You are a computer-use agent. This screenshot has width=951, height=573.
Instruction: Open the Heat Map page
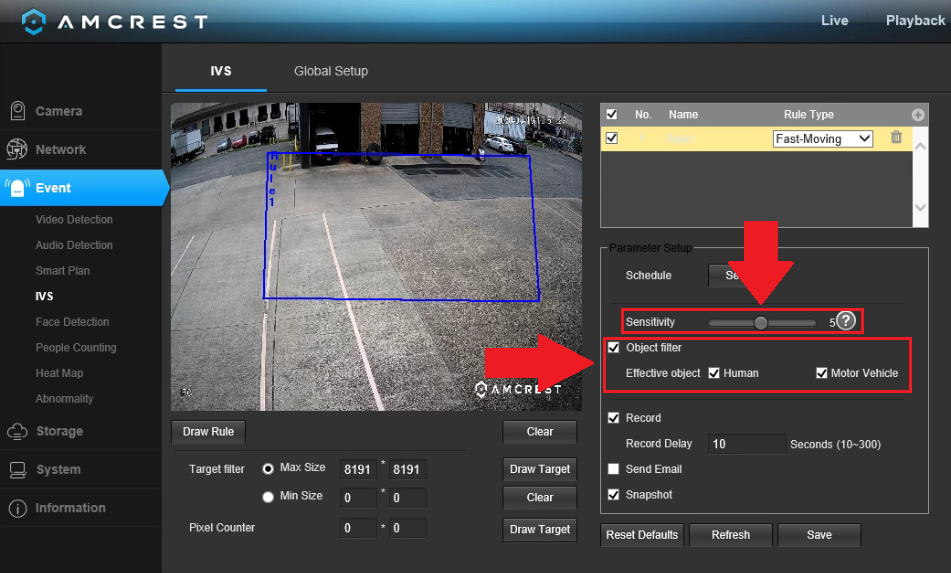[x=59, y=373]
